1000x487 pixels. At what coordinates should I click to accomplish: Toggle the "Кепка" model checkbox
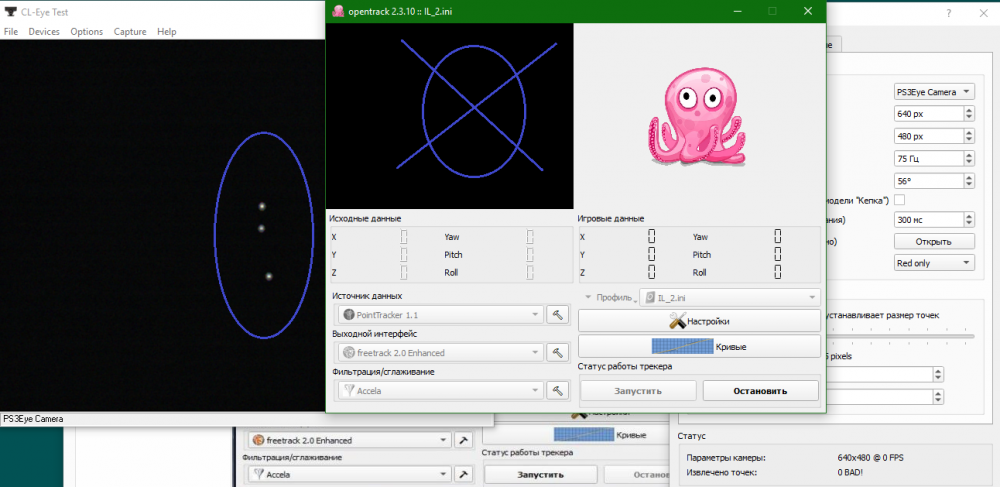(x=899, y=200)
